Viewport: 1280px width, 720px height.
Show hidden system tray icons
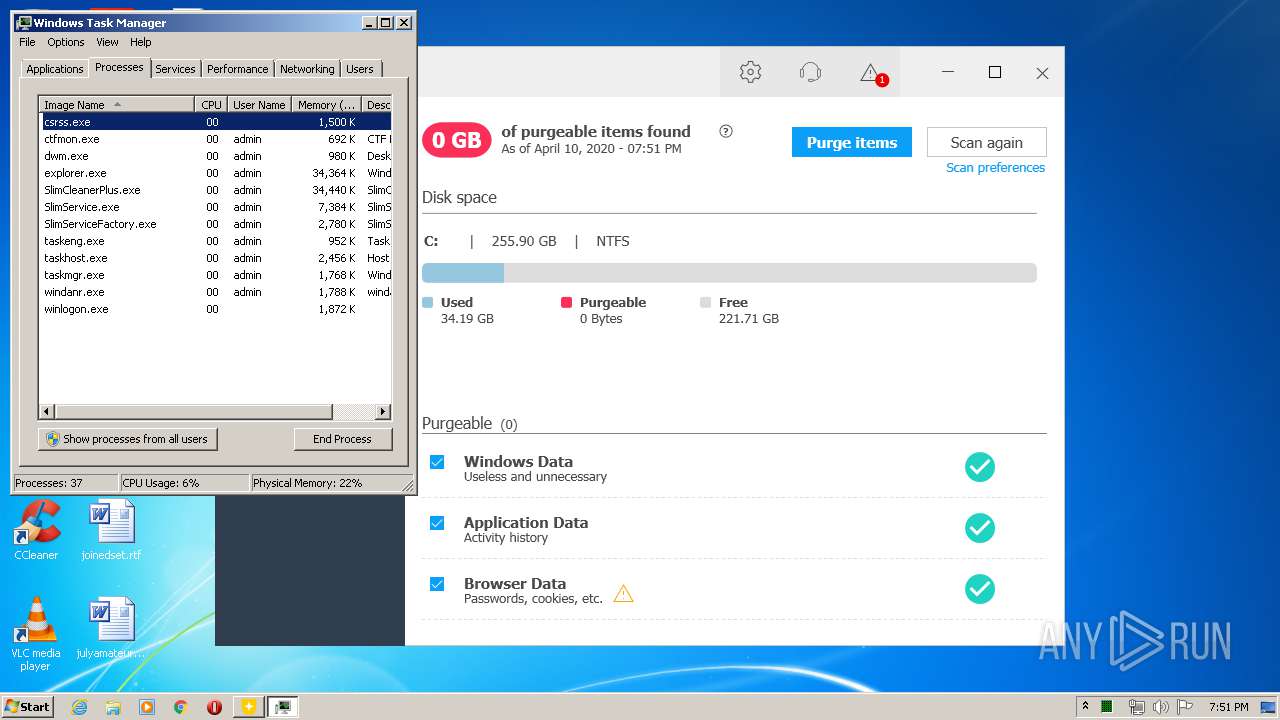pos(1085,706)
